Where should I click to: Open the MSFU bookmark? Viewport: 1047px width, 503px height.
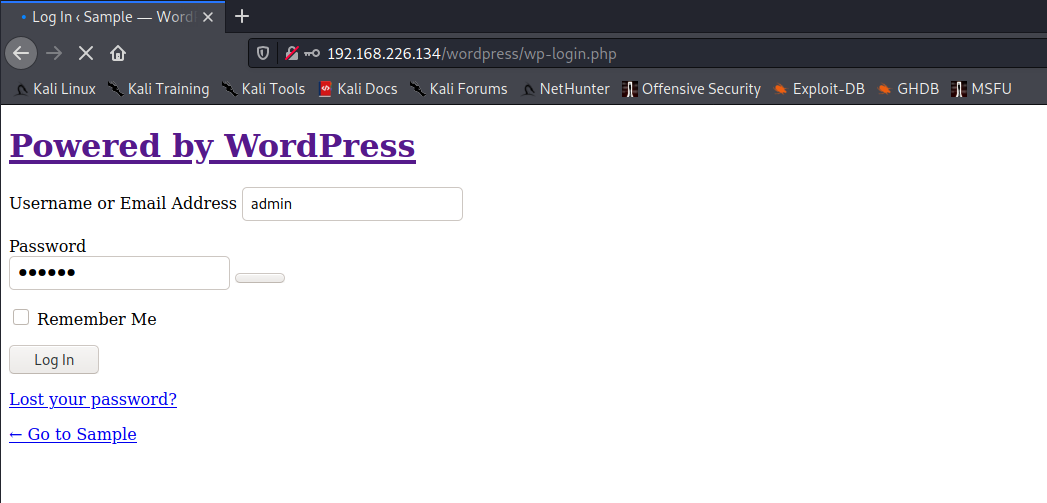(982, 89)
